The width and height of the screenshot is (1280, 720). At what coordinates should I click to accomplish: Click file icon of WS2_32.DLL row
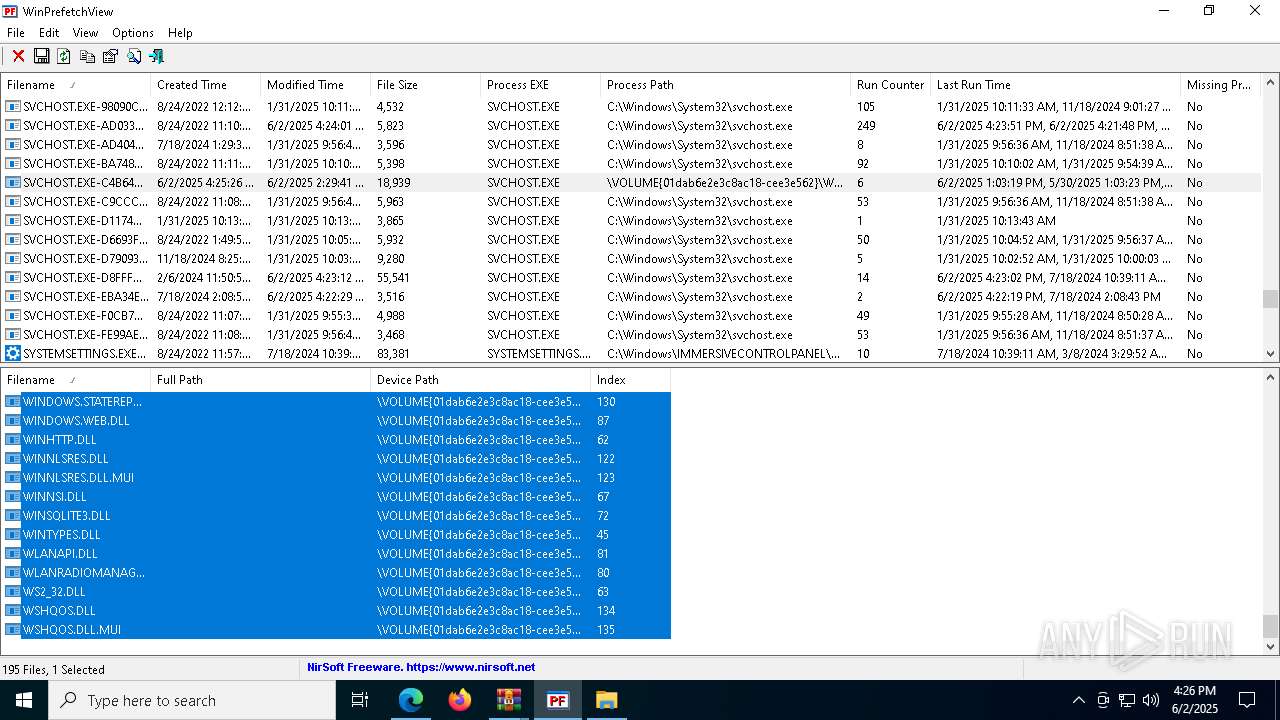pyautogui.click(x=13, y=592)
